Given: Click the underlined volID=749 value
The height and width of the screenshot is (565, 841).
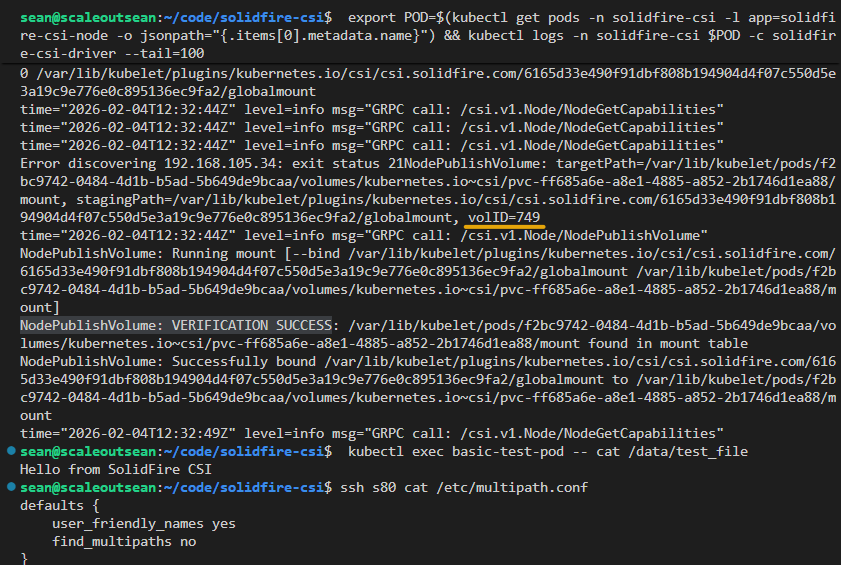Looking at the screenshot, I should 504,217.
